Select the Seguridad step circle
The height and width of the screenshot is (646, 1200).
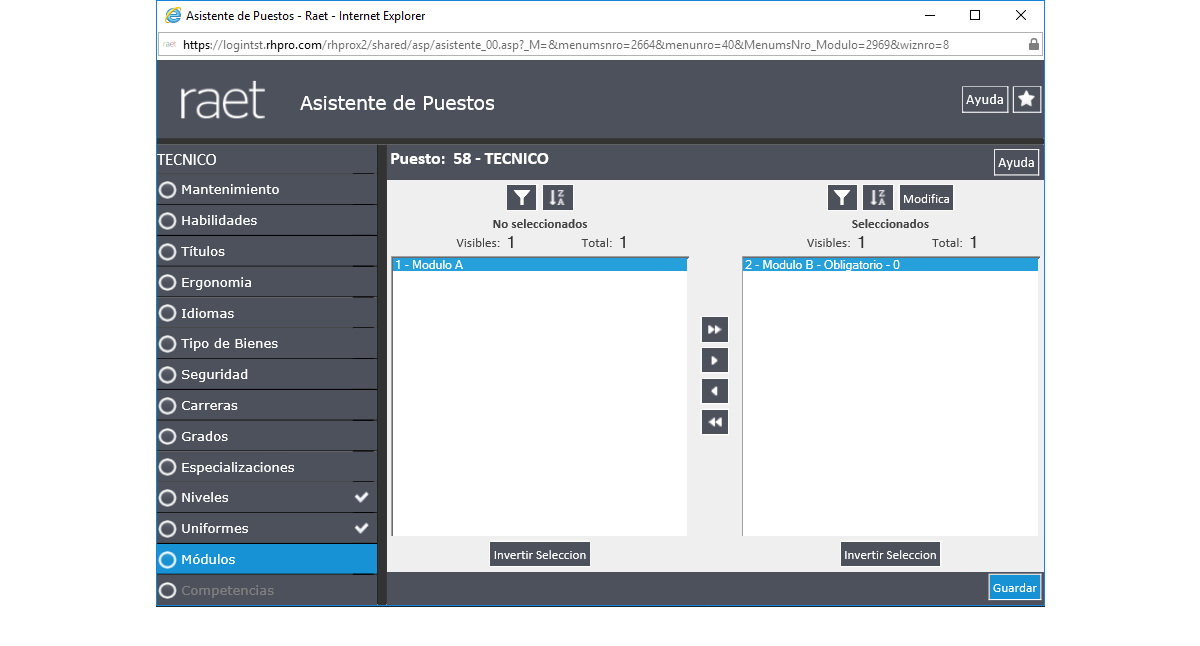coord(168,375)
